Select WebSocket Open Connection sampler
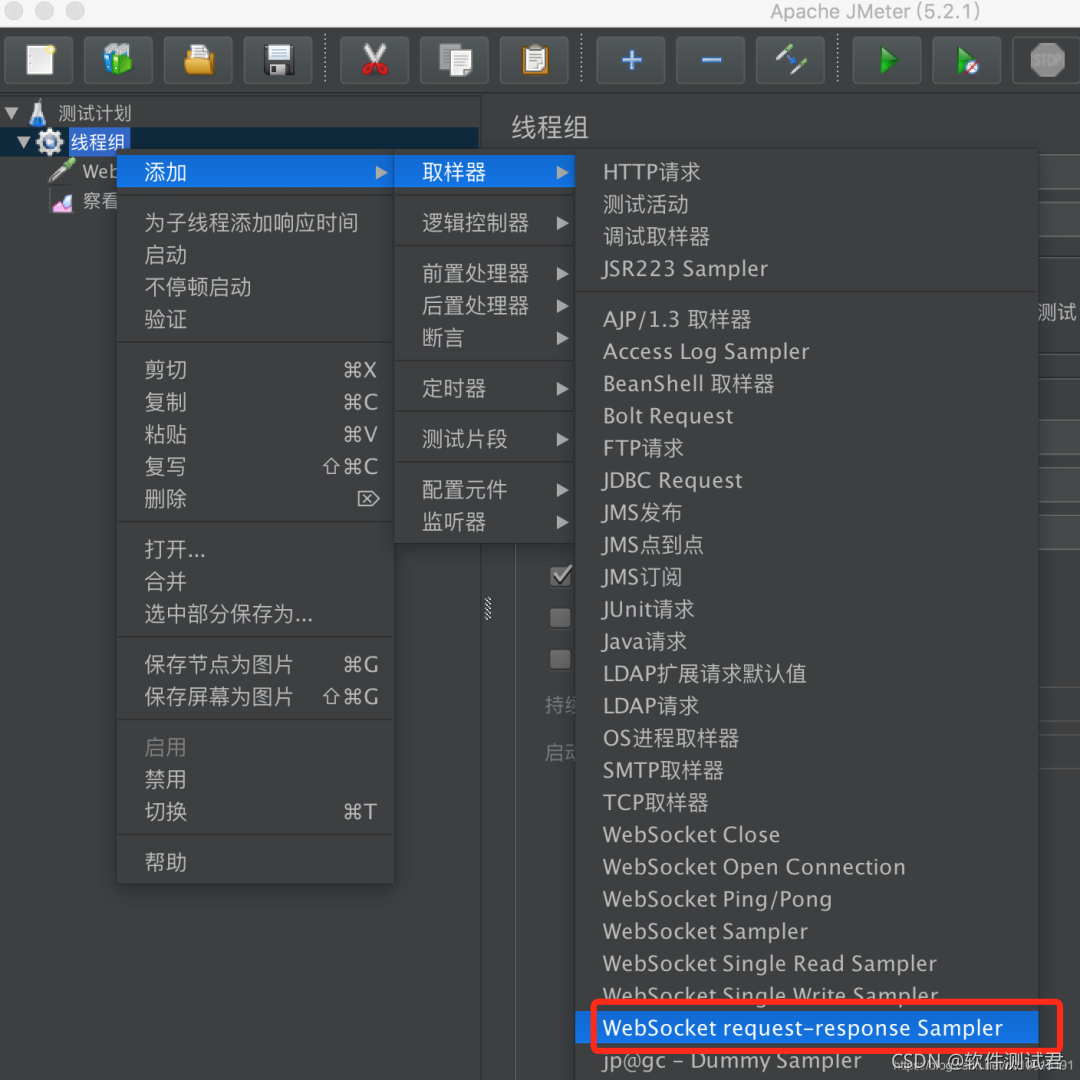Screen dimensions: 1080x1080 tap(807, 866)
